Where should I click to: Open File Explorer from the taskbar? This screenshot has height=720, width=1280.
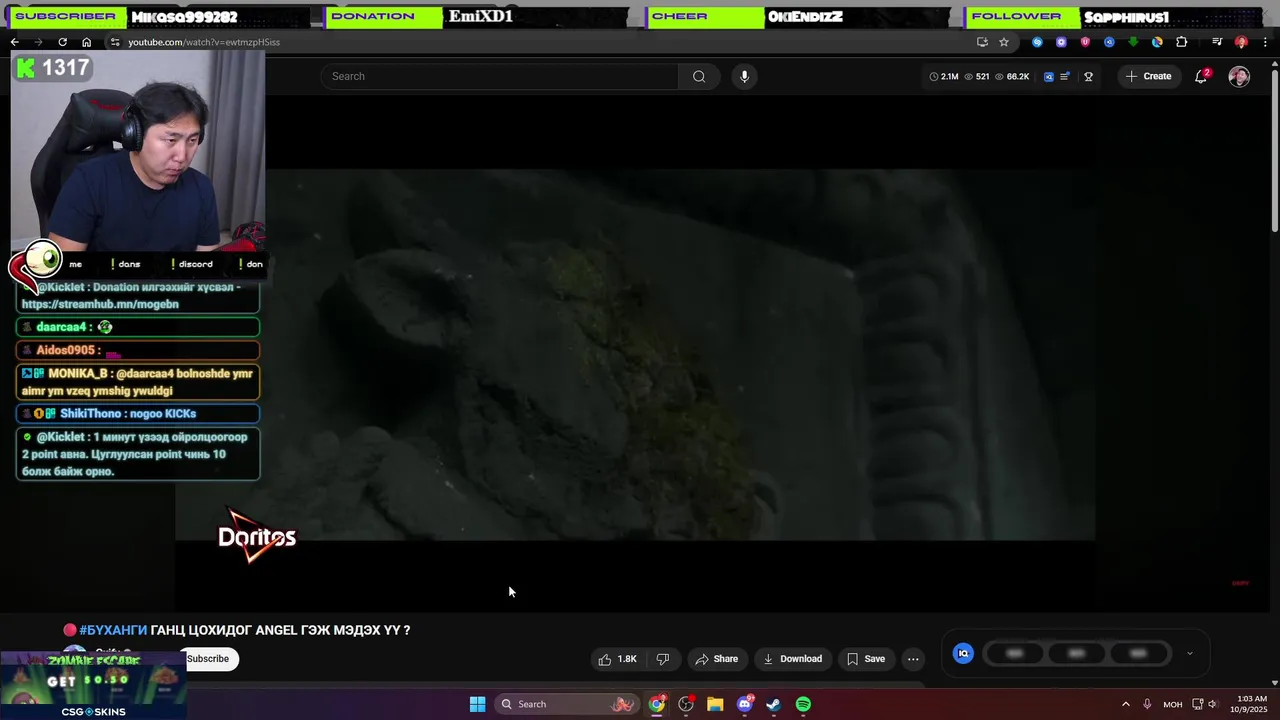pos(715,704)
